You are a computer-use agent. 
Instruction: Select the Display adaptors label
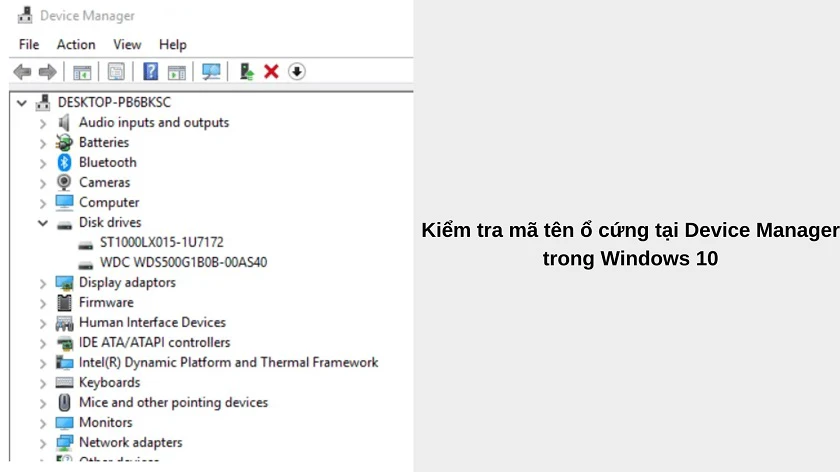[x=127, y=282]
